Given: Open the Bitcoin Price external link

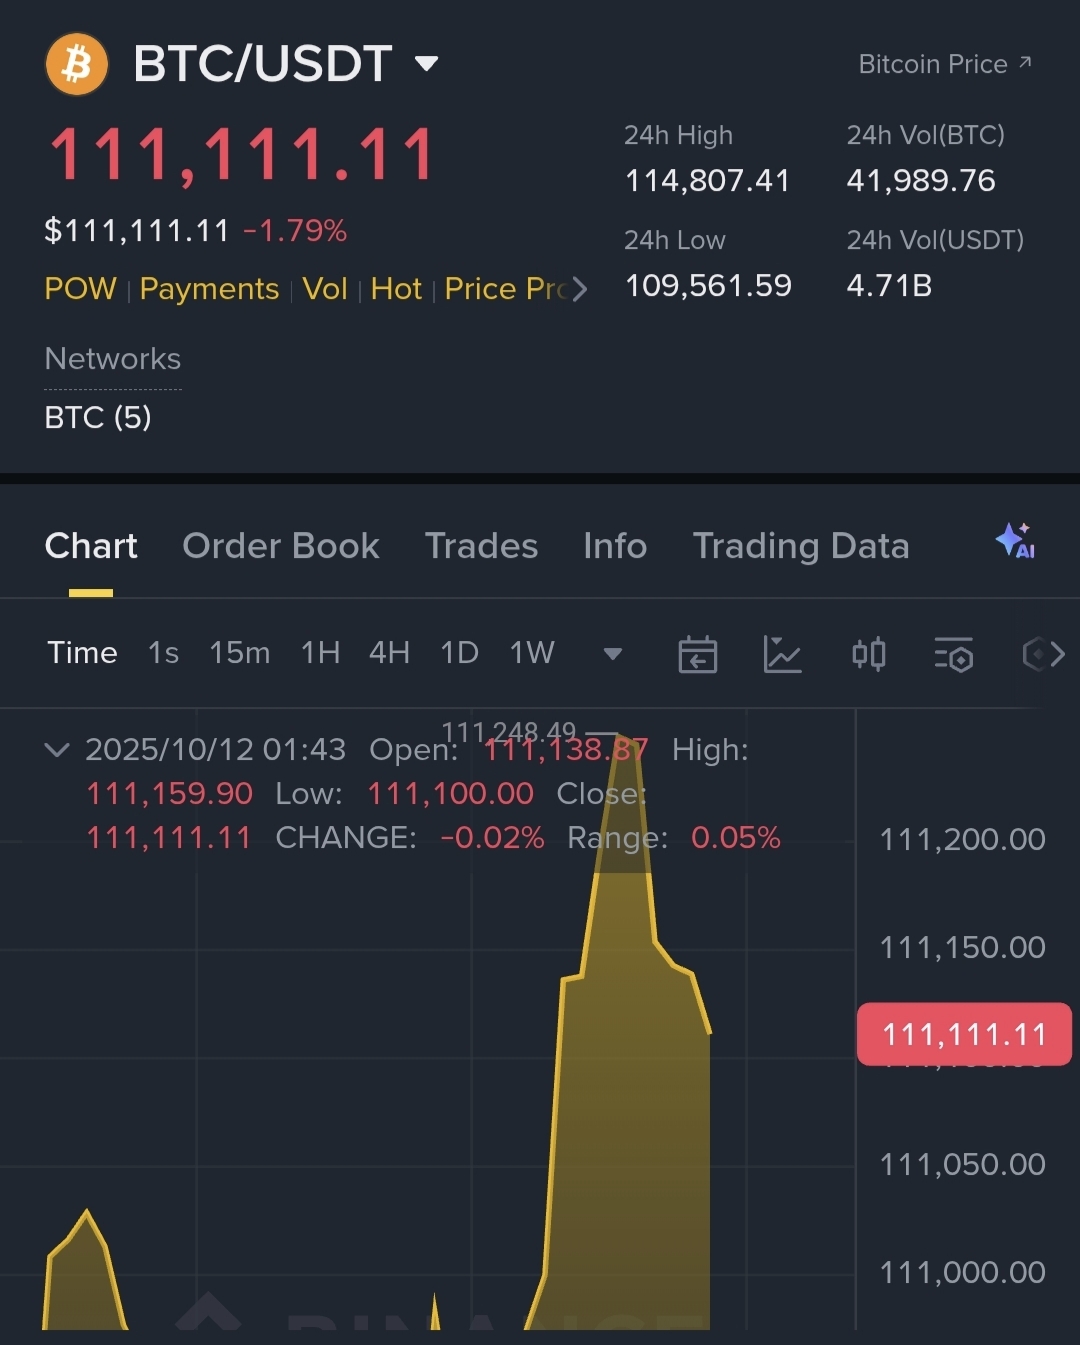Looking at the screenshot, I should click(944, 64).
